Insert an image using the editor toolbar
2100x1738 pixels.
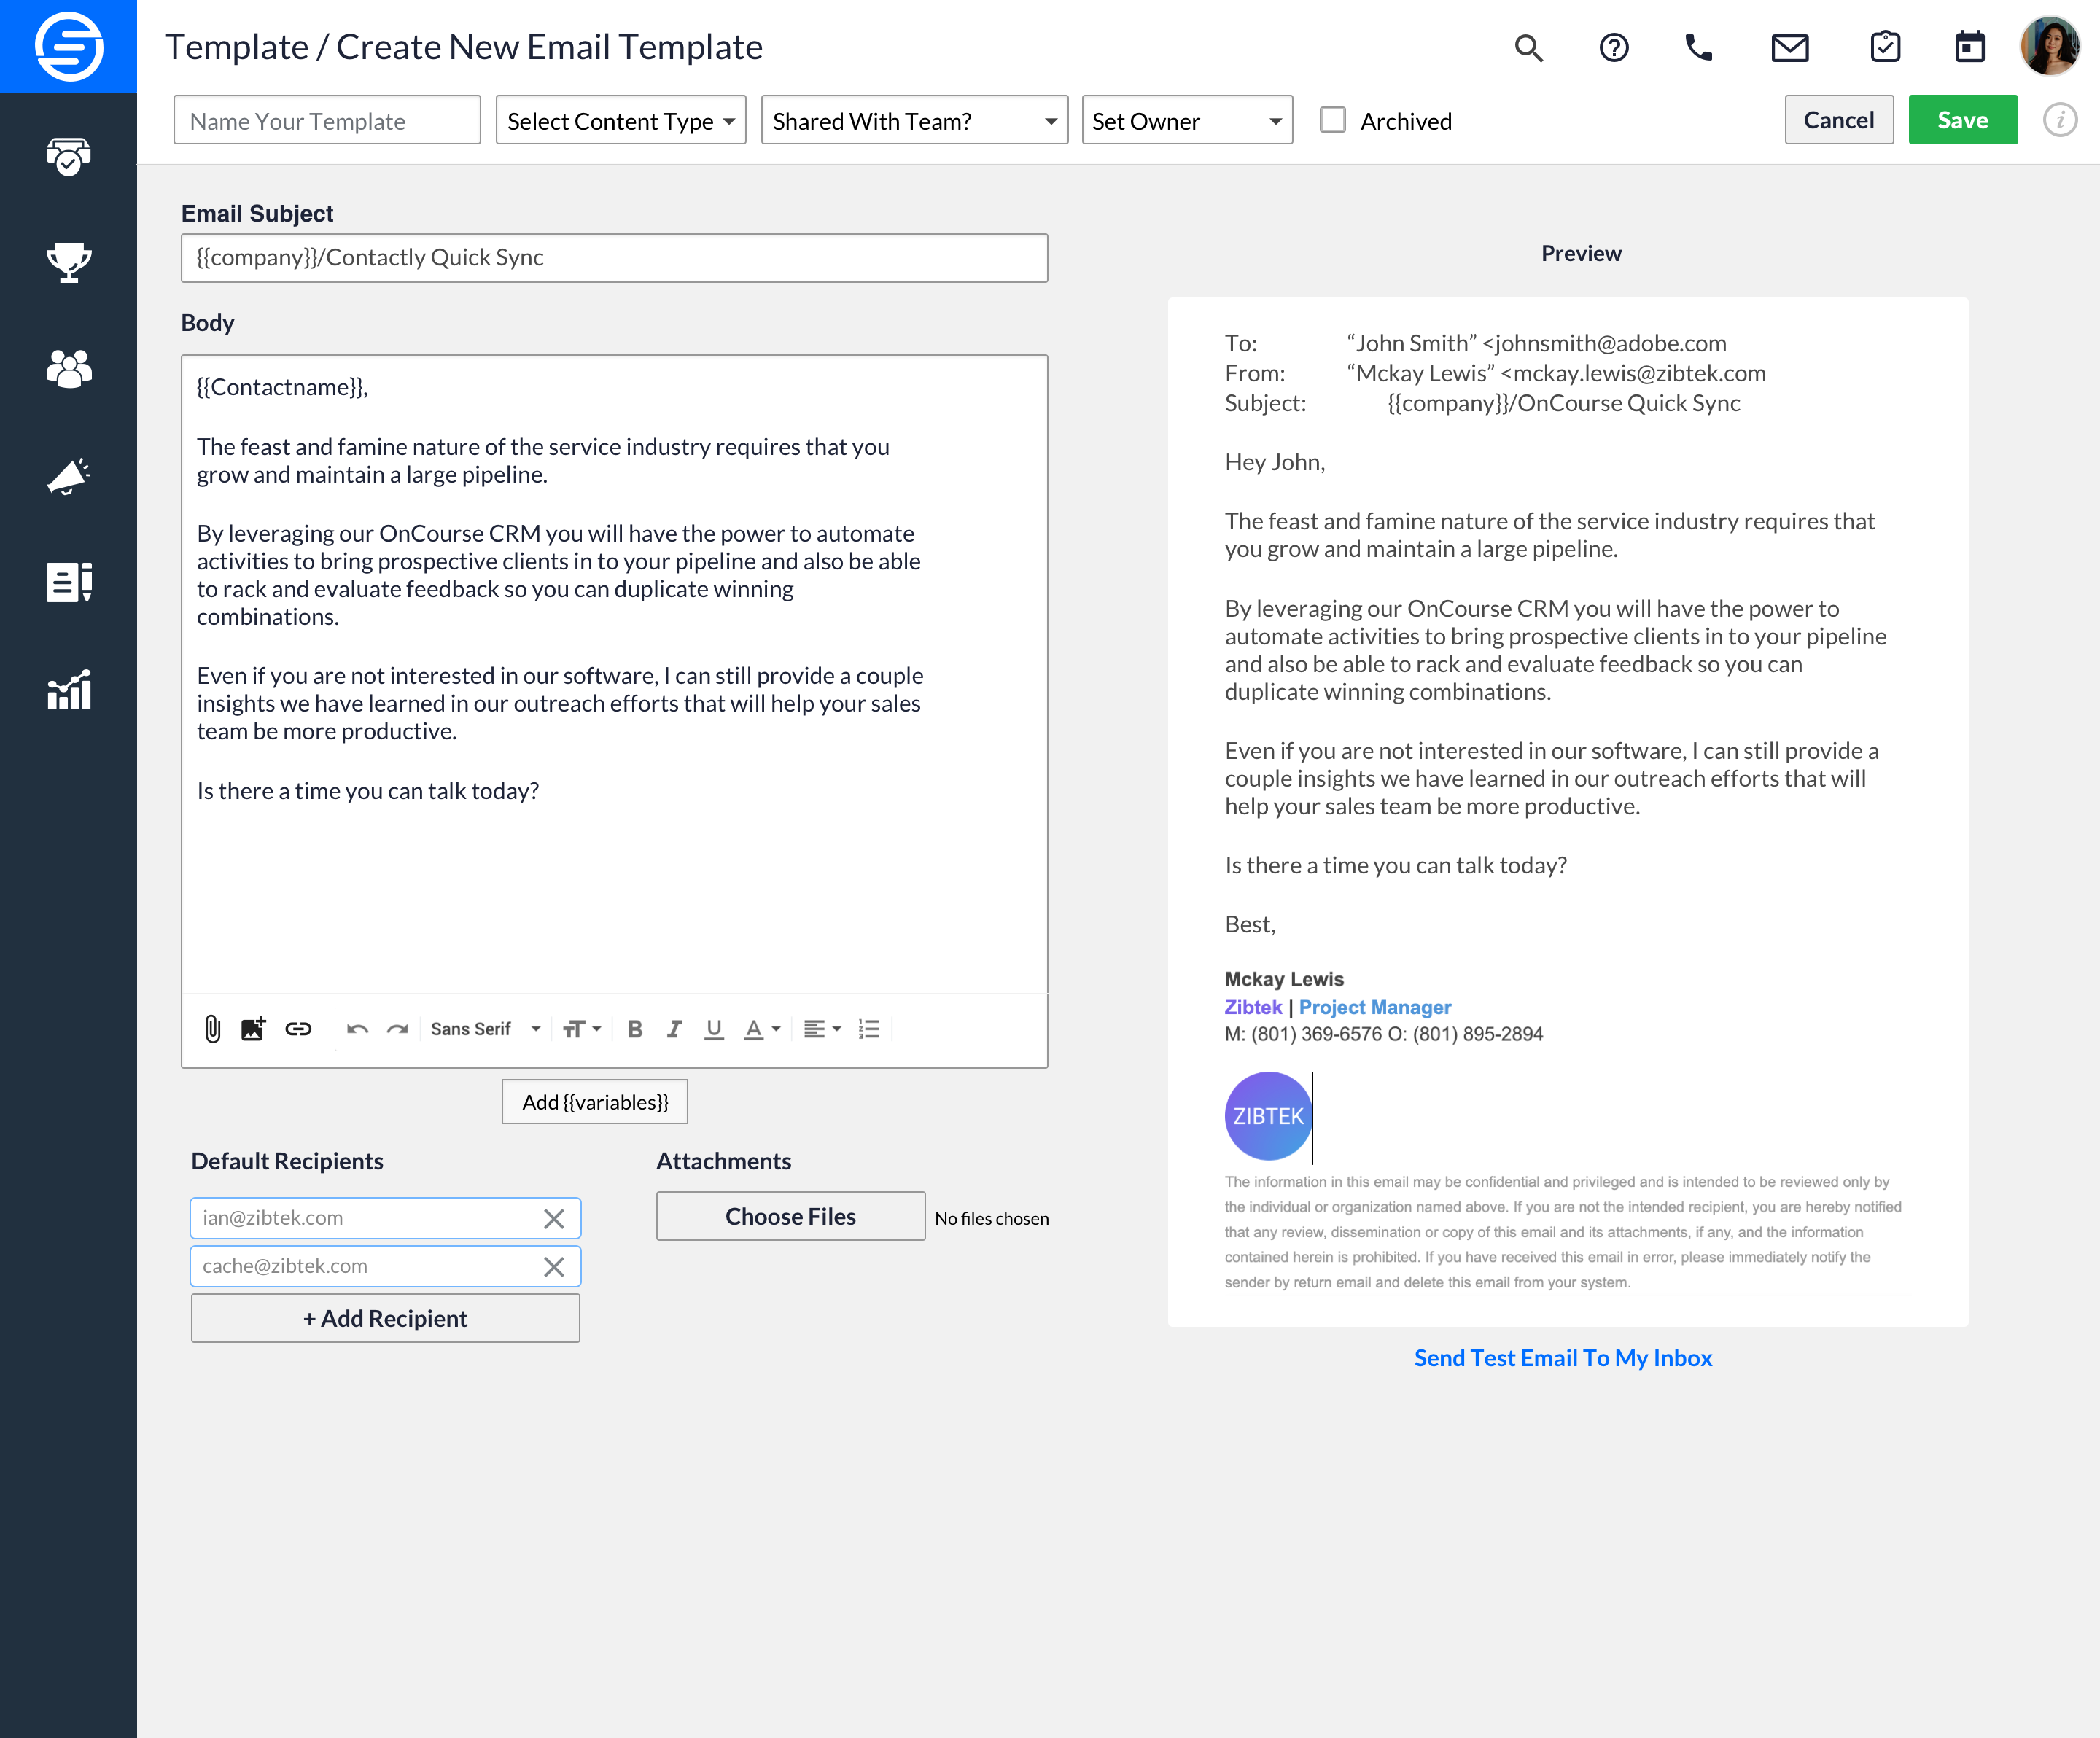252,1028
